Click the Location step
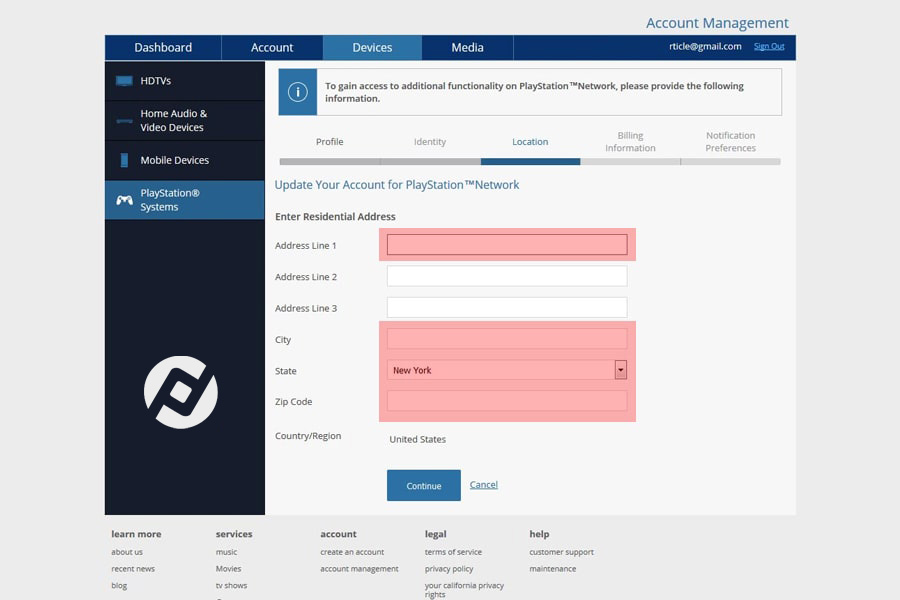The width and height of the screenshot is (900, 600). tap(530, 142)
